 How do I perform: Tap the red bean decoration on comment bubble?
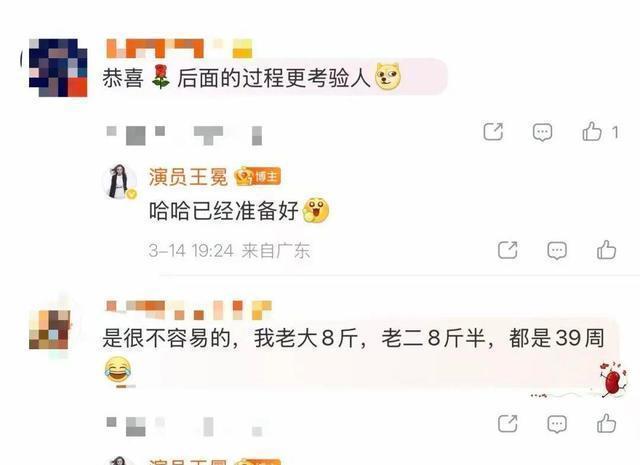[612, 380]
